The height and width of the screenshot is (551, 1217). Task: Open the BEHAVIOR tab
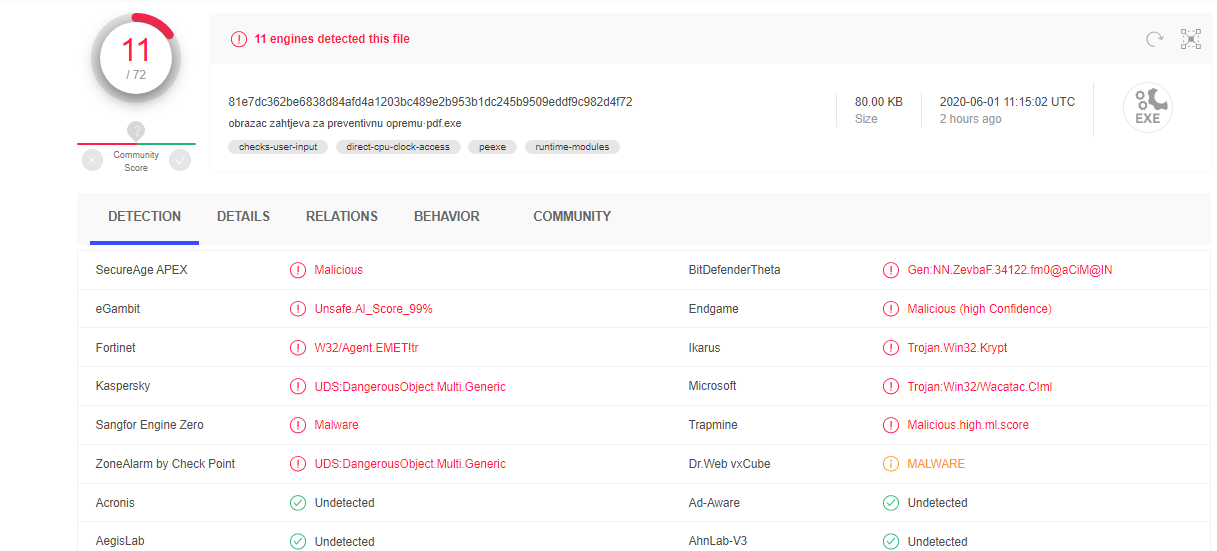point(446,216)
